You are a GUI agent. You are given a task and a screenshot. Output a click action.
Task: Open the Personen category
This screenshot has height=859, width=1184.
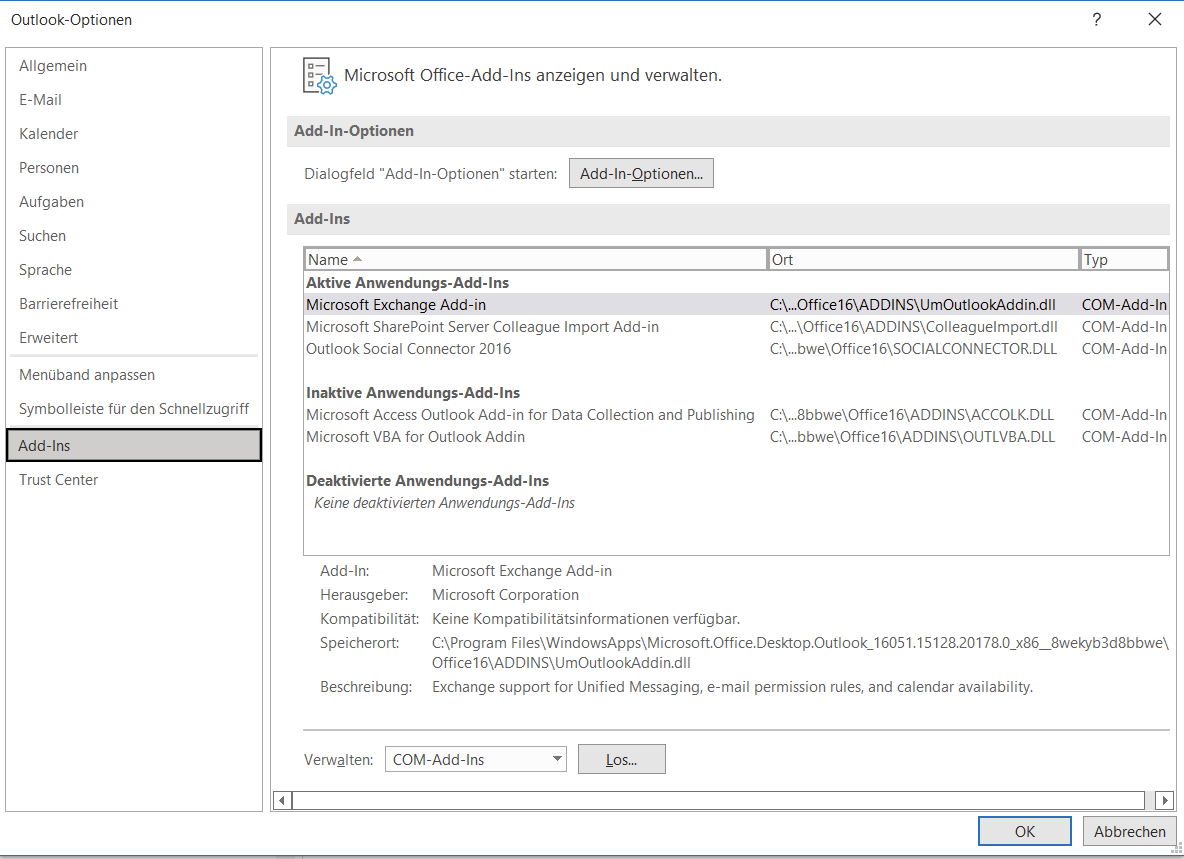coord(134,168)
